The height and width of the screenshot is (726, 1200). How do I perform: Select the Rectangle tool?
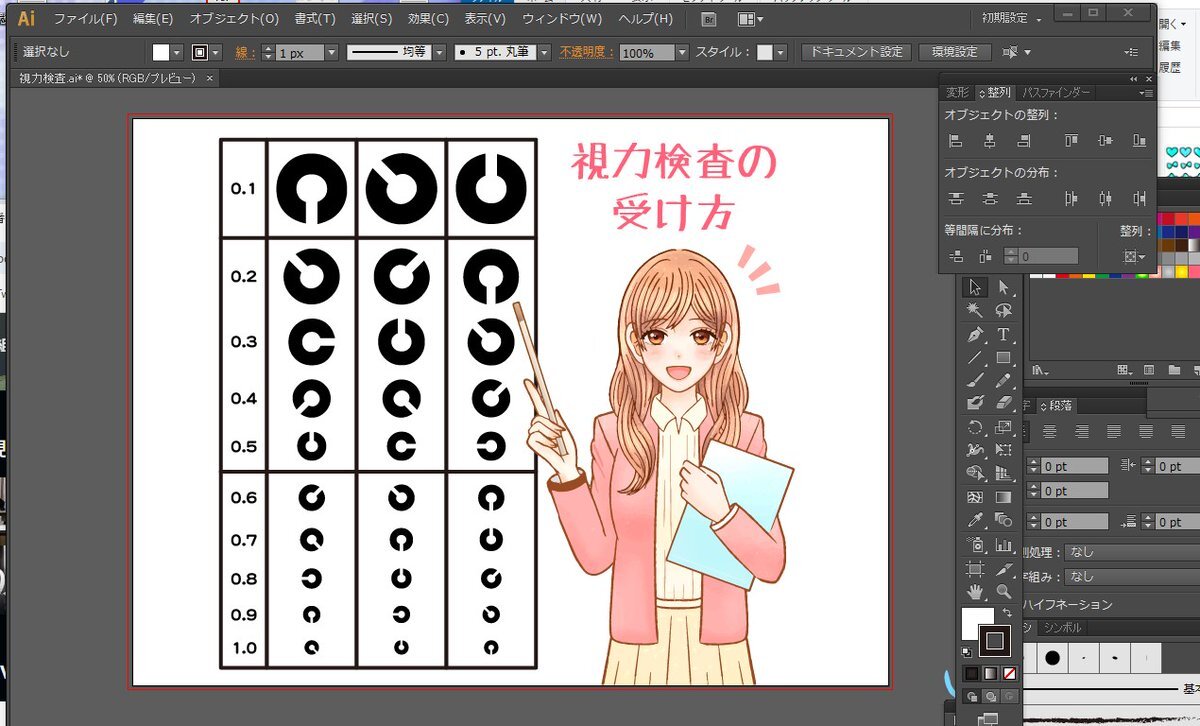pos(1004,357)
